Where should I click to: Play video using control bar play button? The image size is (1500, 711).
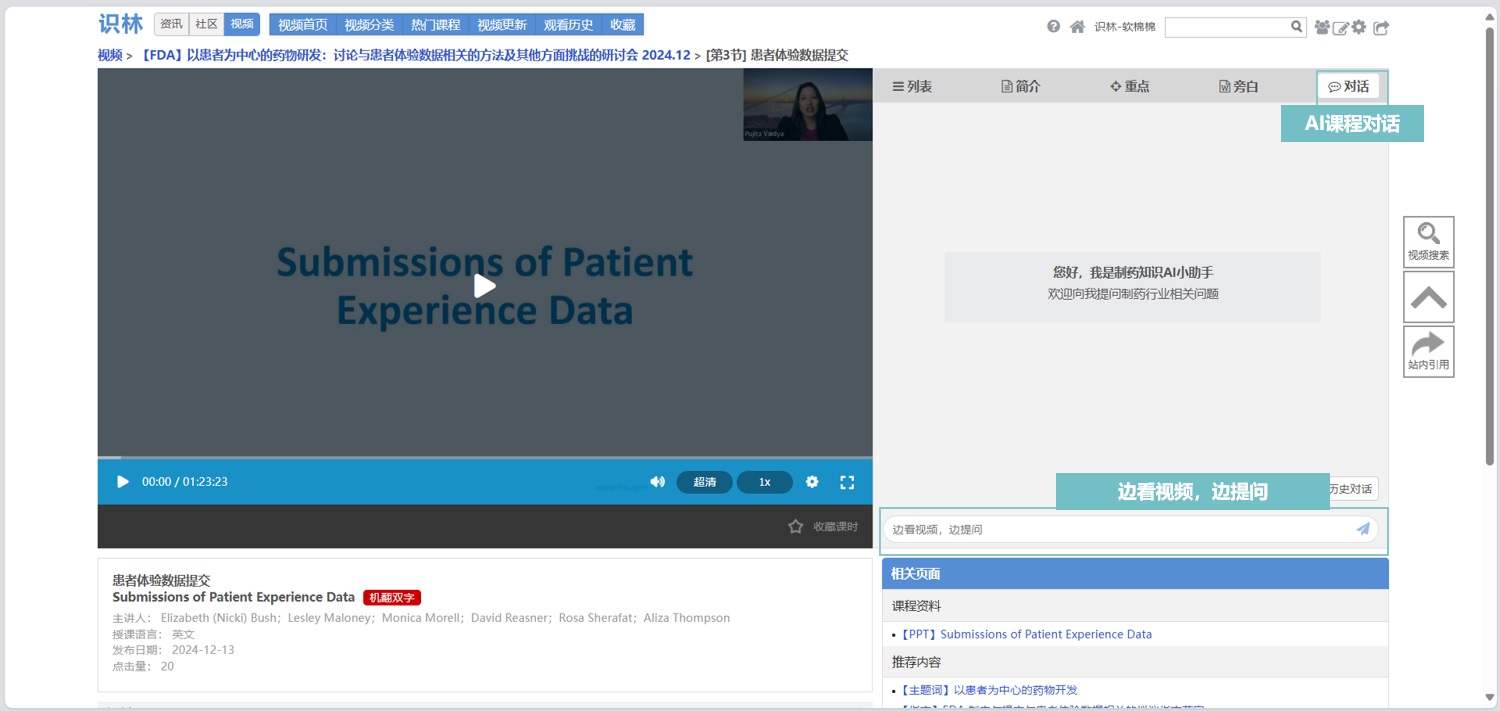coord(123,482)
